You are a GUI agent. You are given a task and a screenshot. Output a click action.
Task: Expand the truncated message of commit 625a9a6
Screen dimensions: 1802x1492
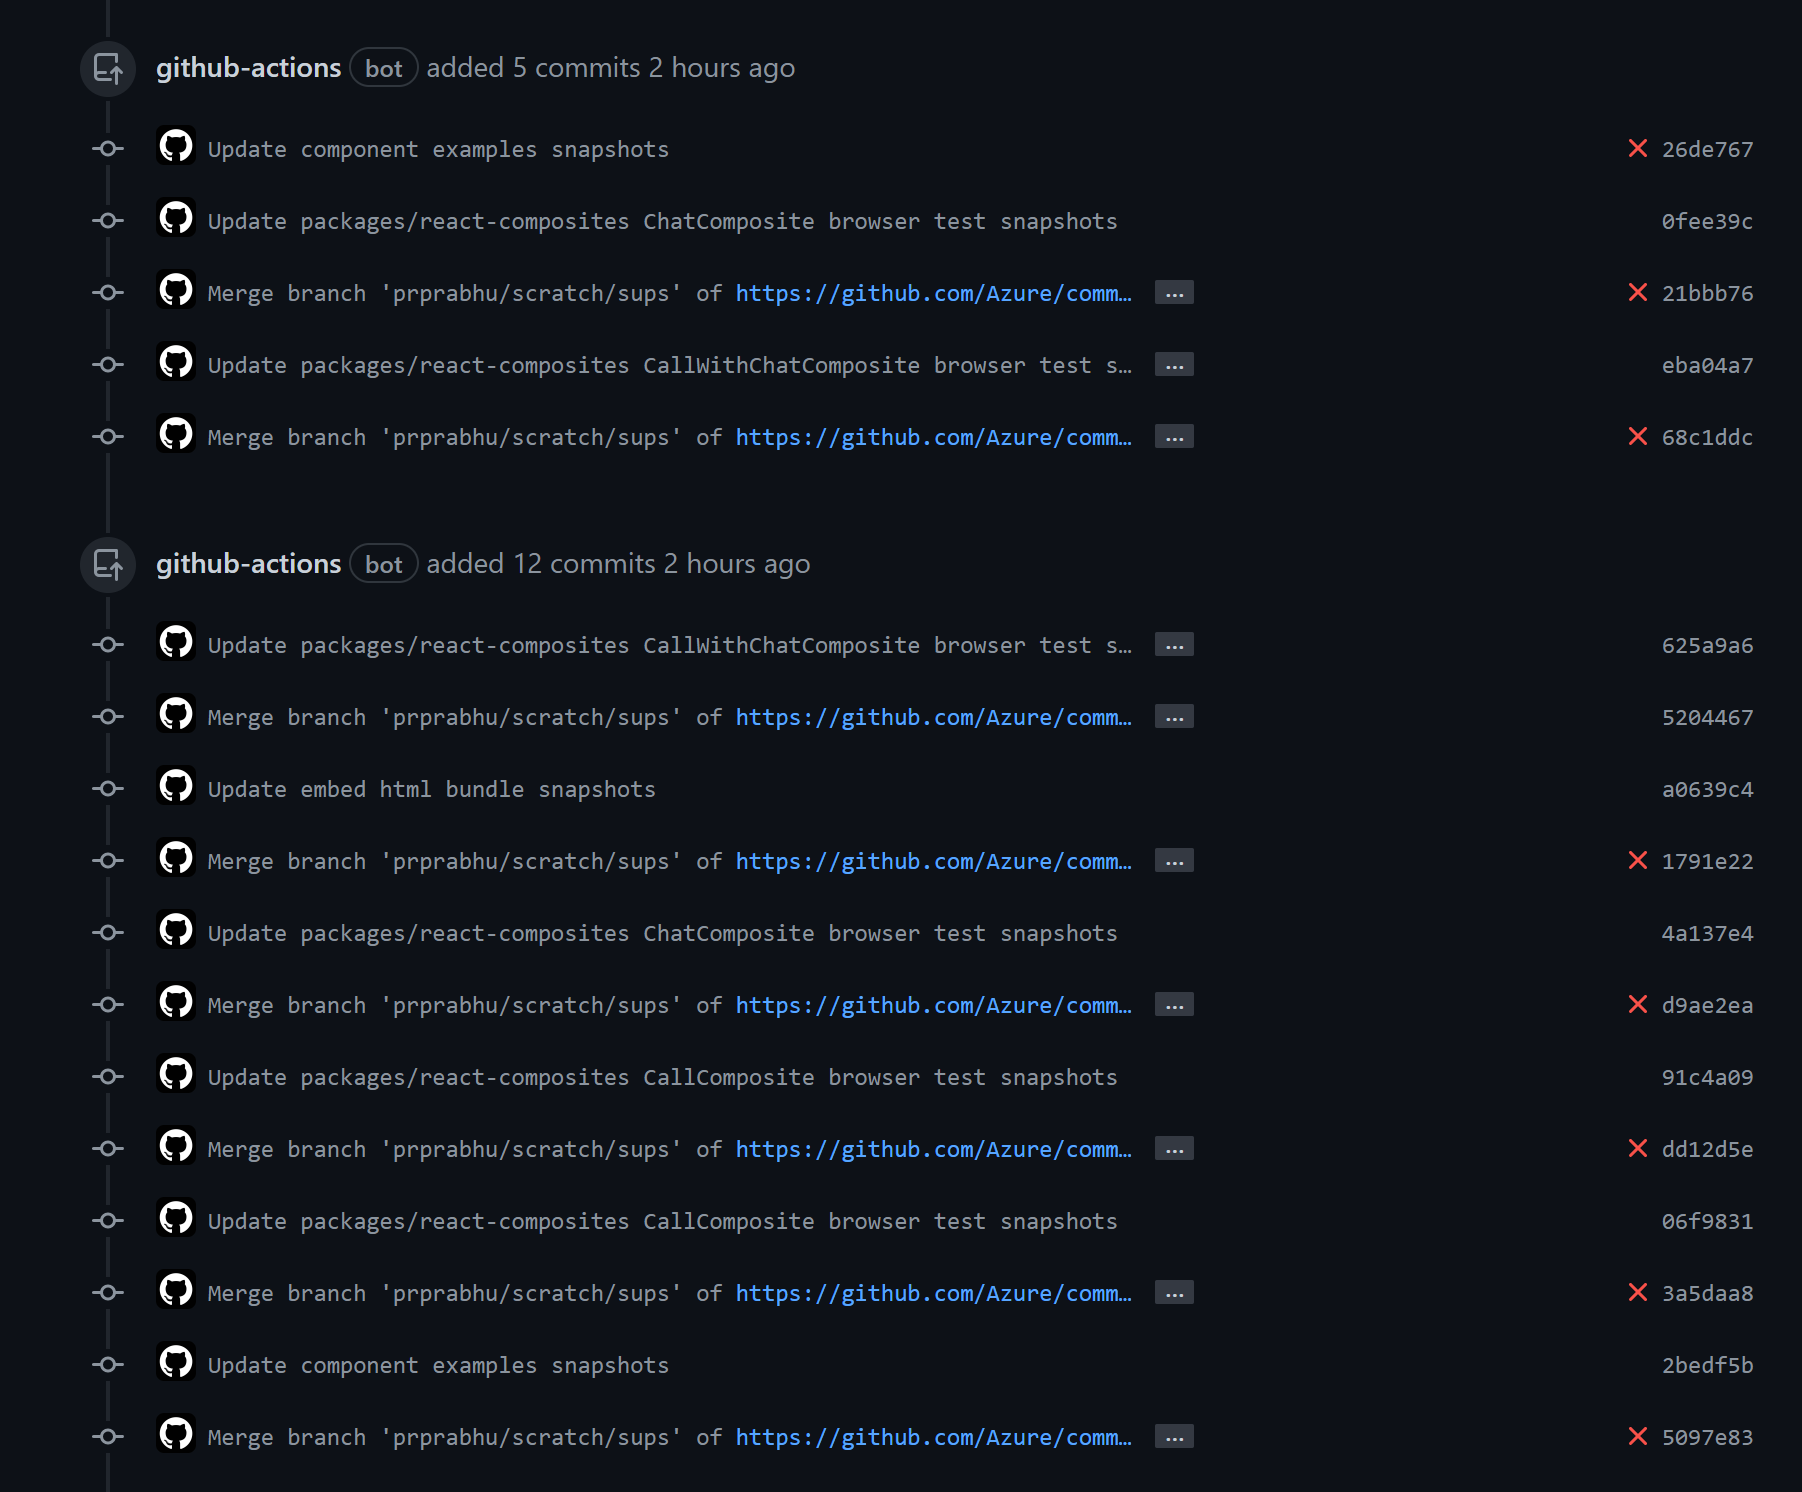(x=1175, y=645)
